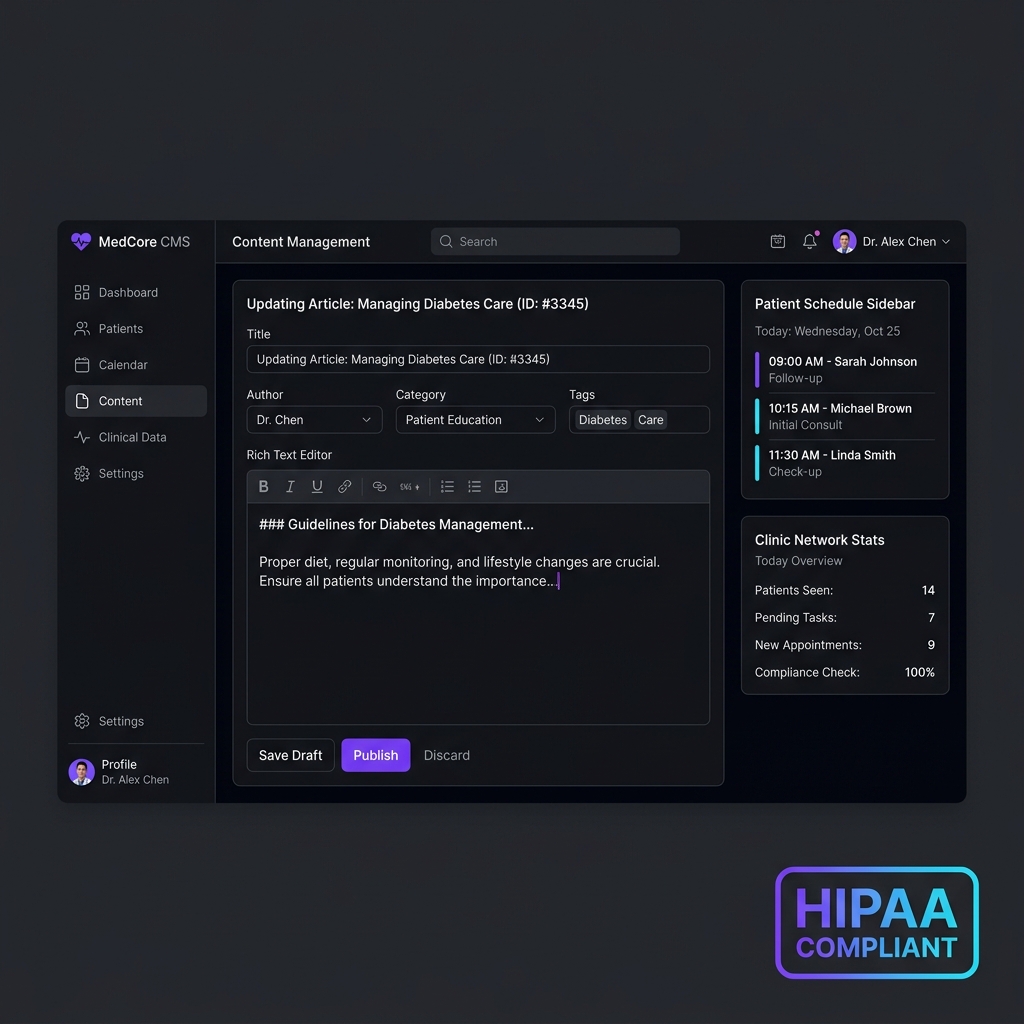
Task: Click the Discard link
Action: (447, 756)
